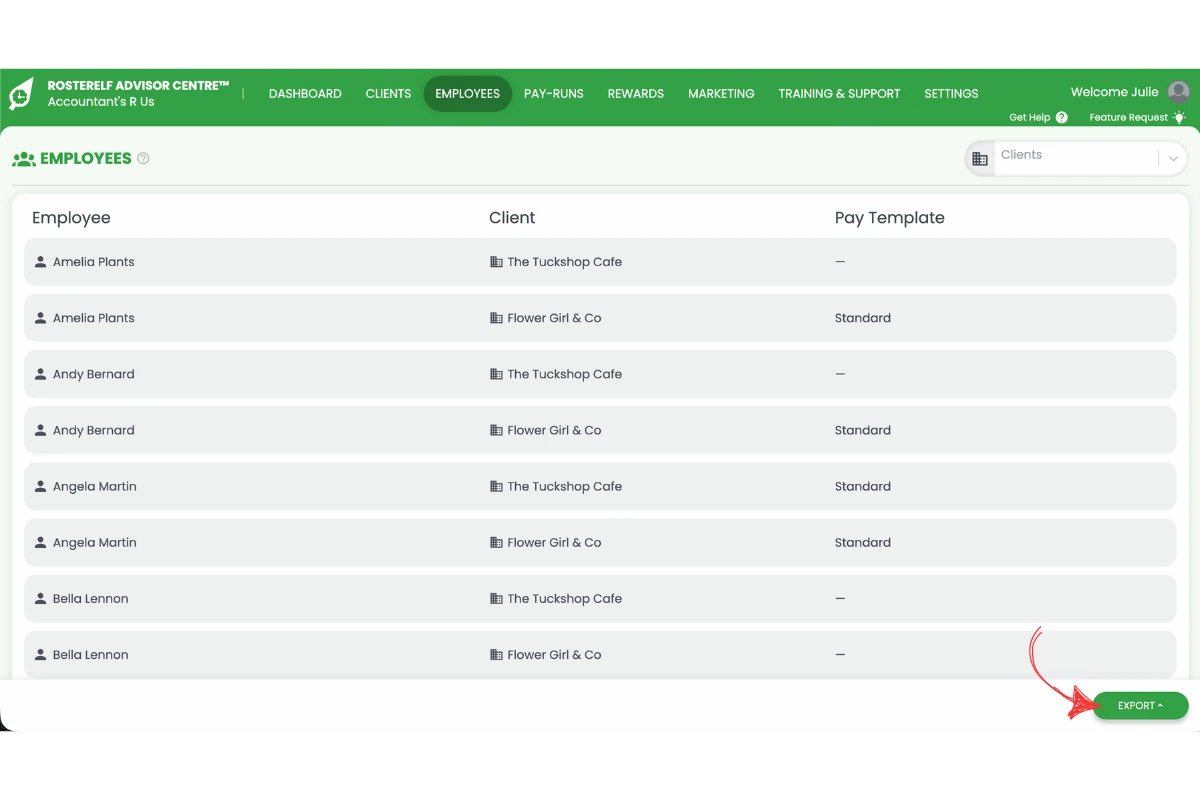
Task: Click the Client column header
Action: [x=512, y=218]
